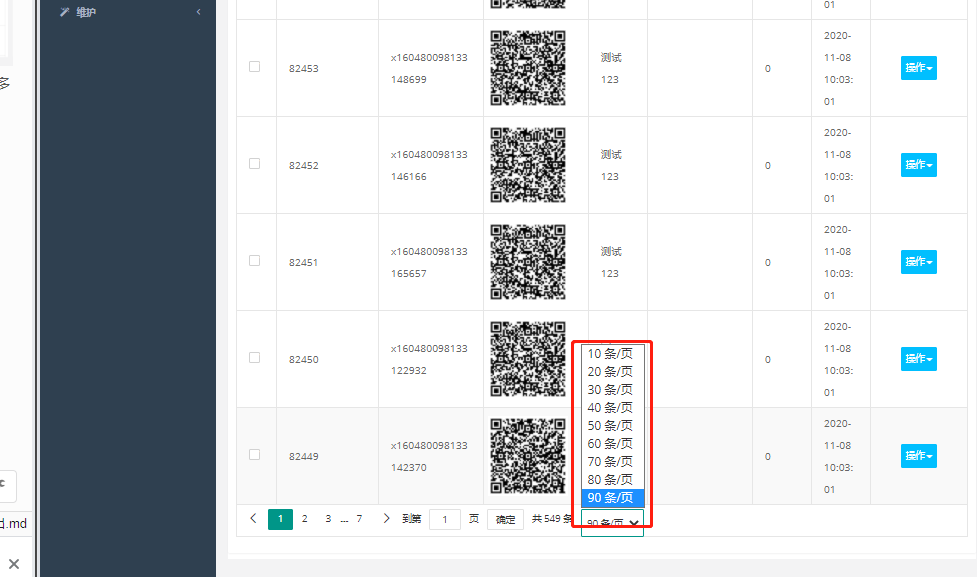View QR code thumbnail of row 82449
The image size is (977, 577).
(528, 456)
